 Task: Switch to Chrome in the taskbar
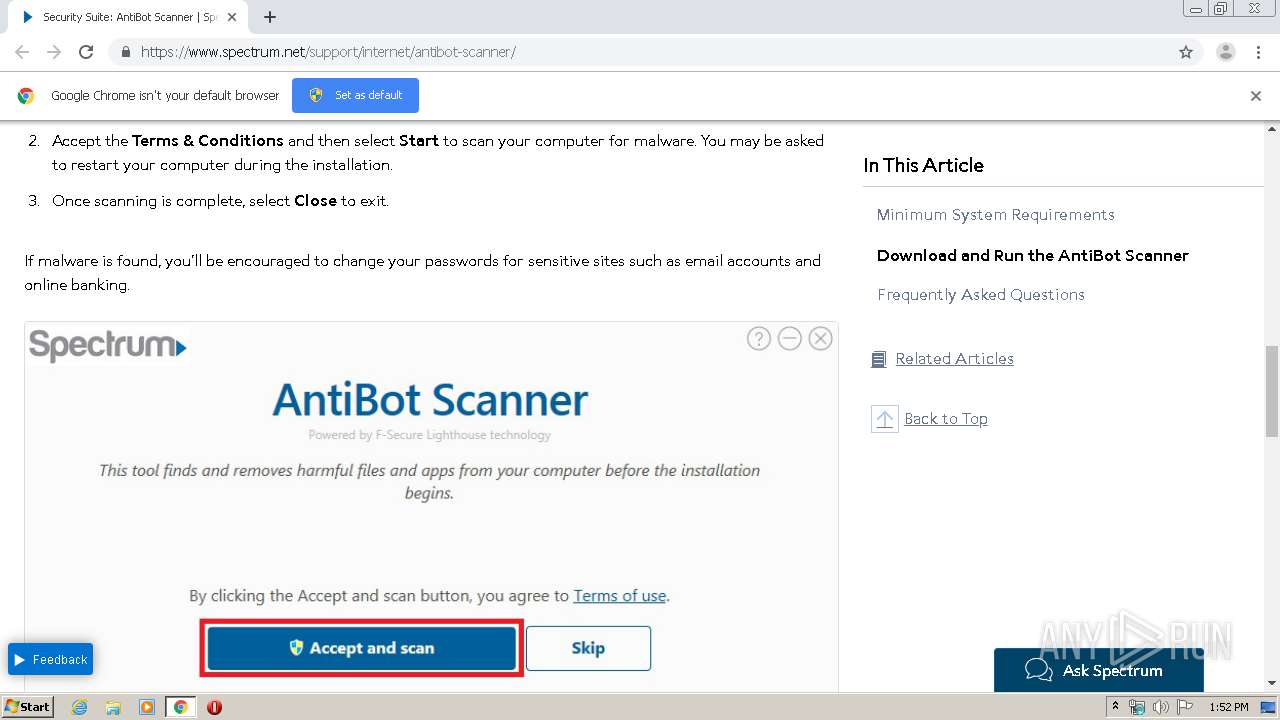point(180,707)
